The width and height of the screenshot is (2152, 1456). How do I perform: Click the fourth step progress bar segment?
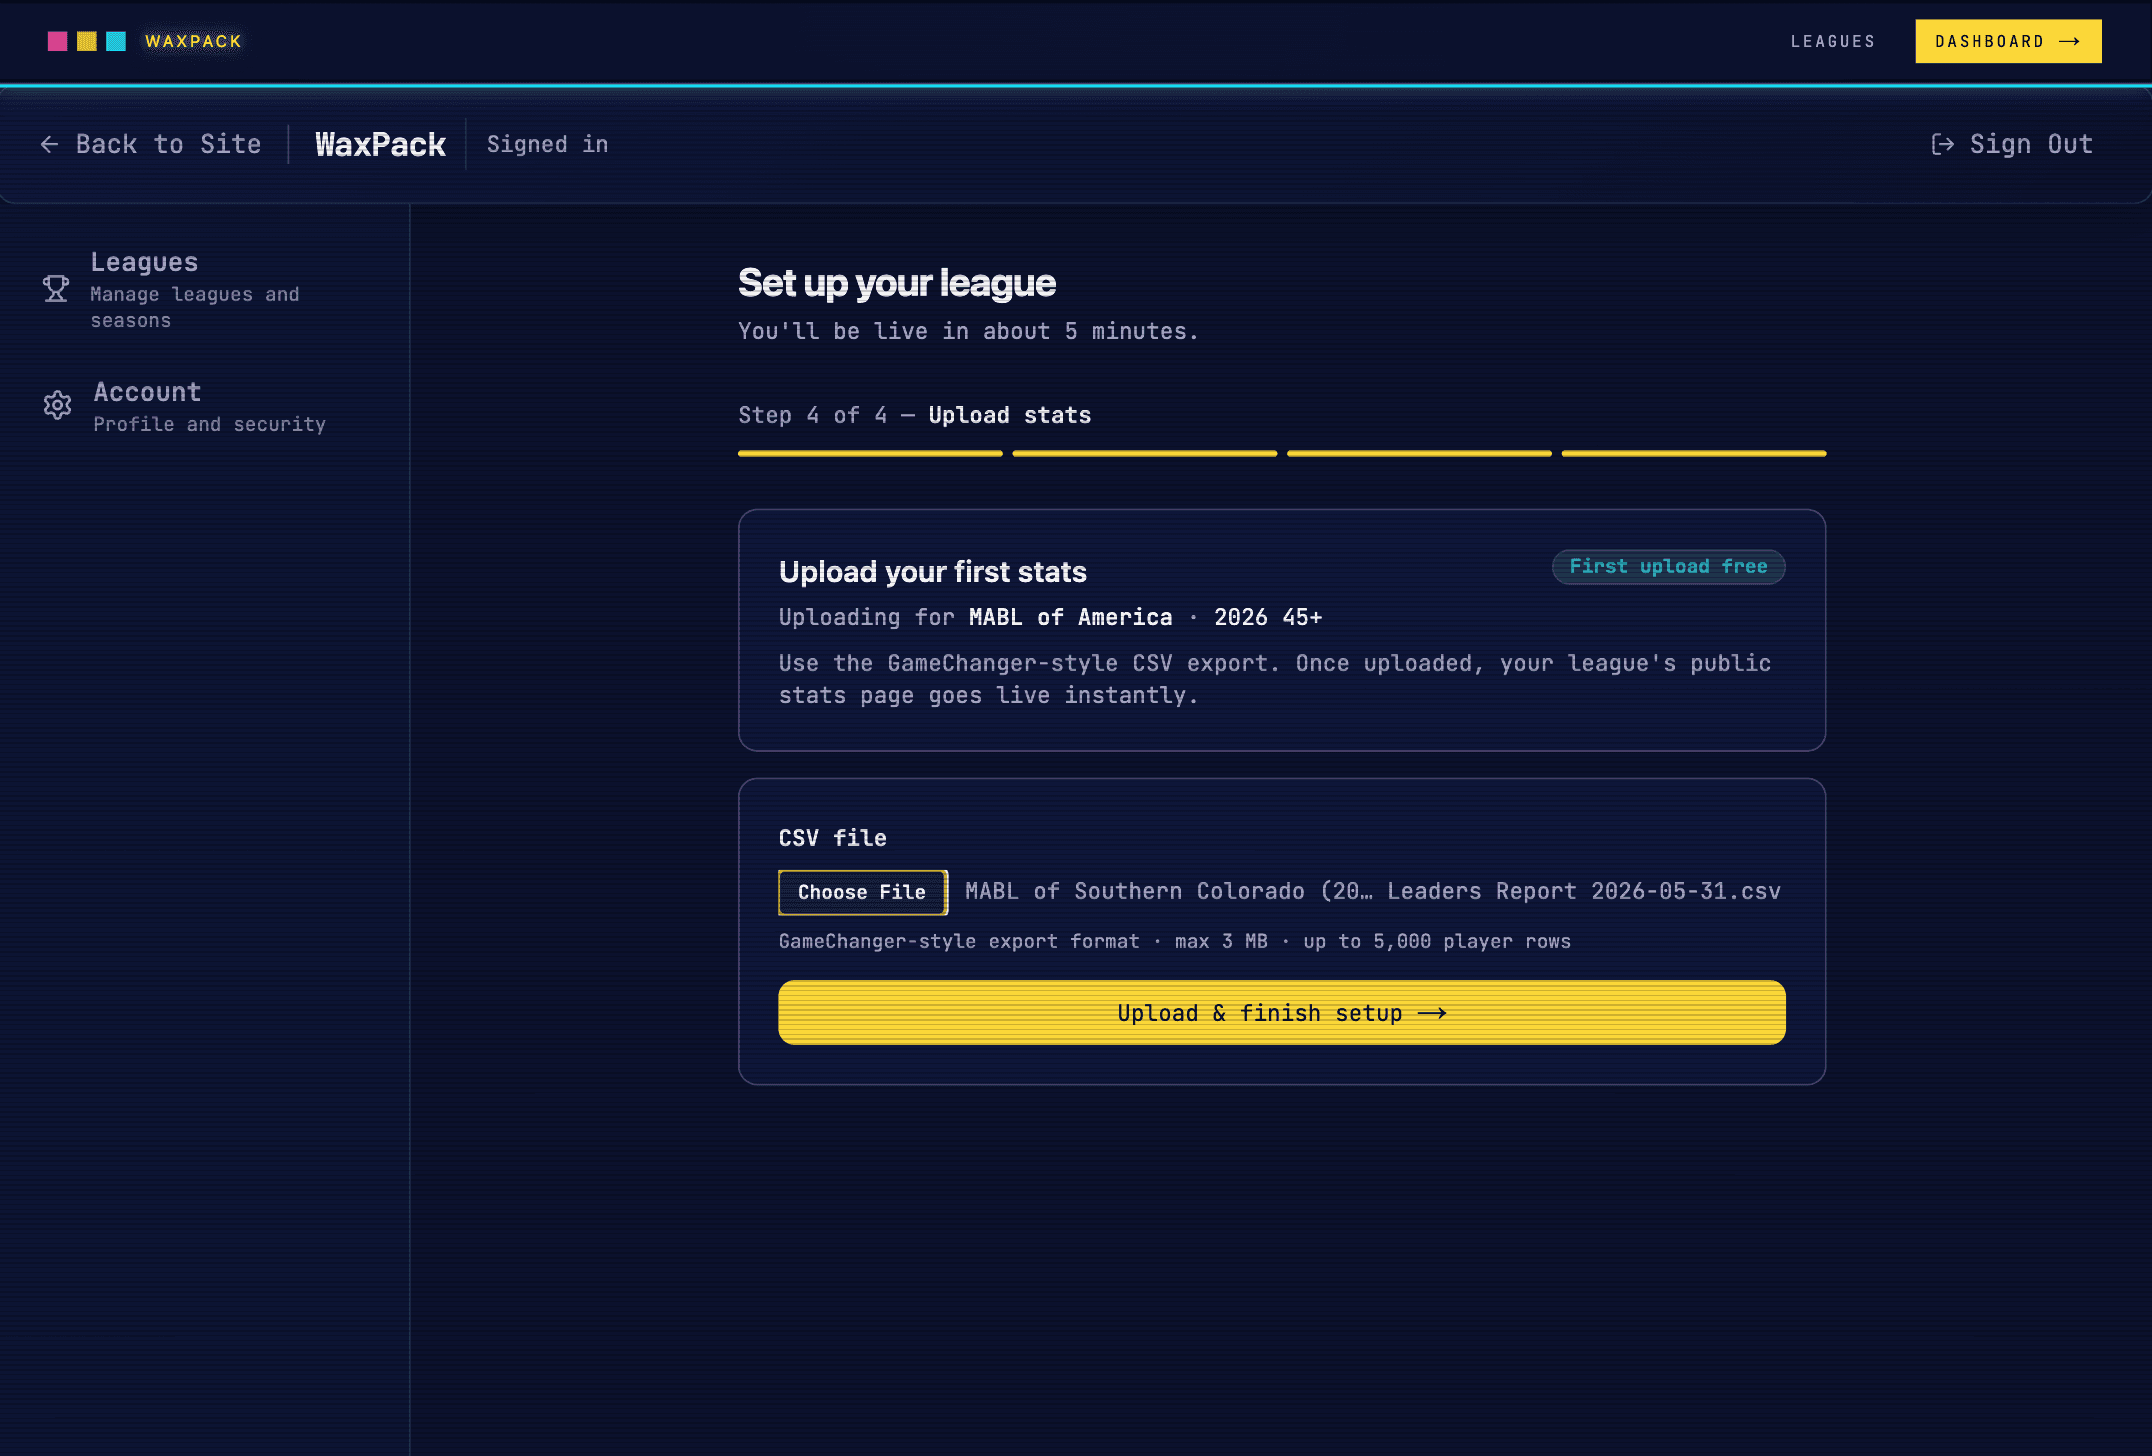pos(1694,453)
